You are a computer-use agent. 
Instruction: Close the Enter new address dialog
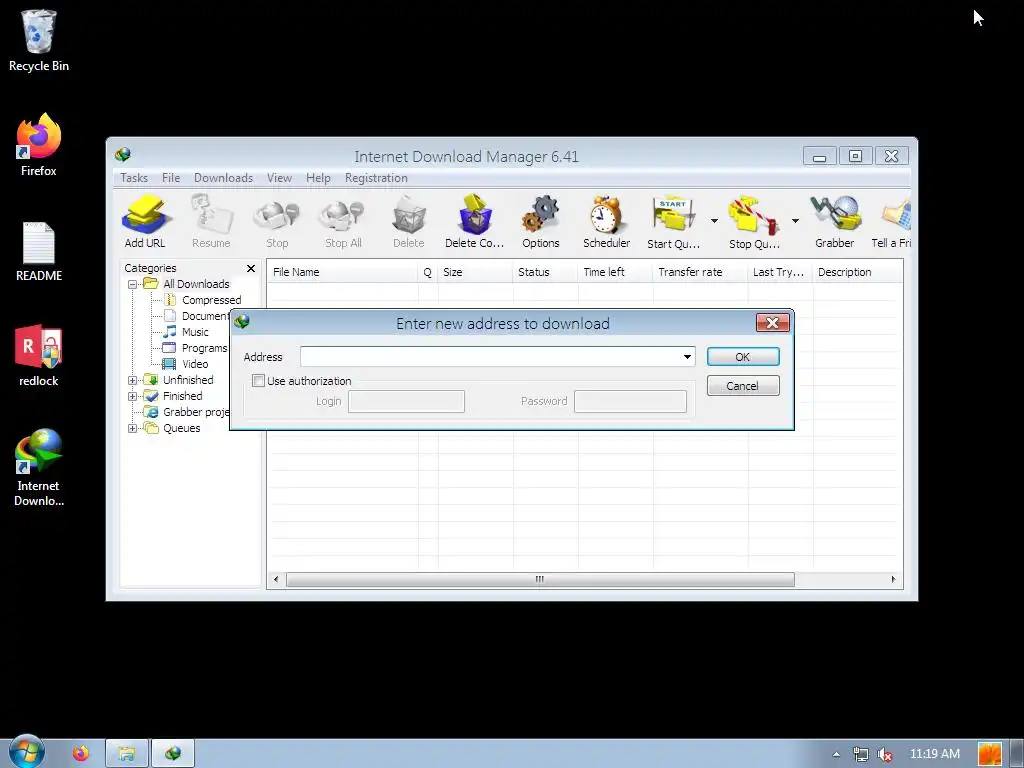773,323
